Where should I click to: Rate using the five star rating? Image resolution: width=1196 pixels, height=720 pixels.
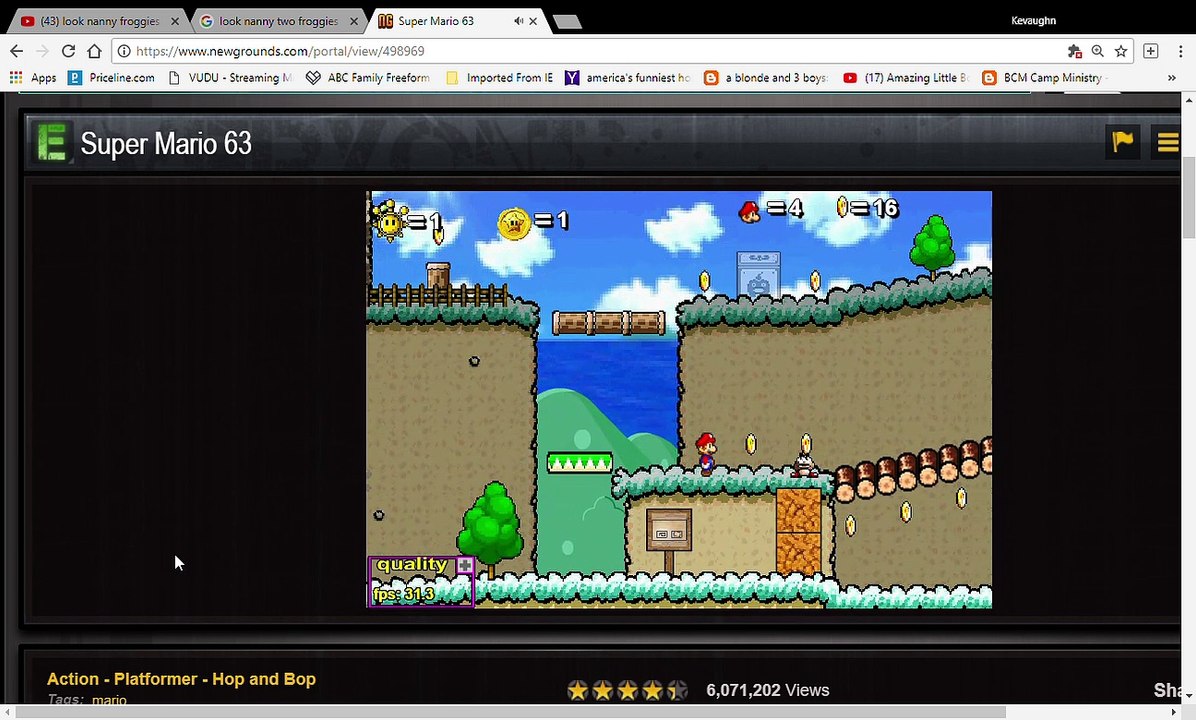[x=627, y=690]
